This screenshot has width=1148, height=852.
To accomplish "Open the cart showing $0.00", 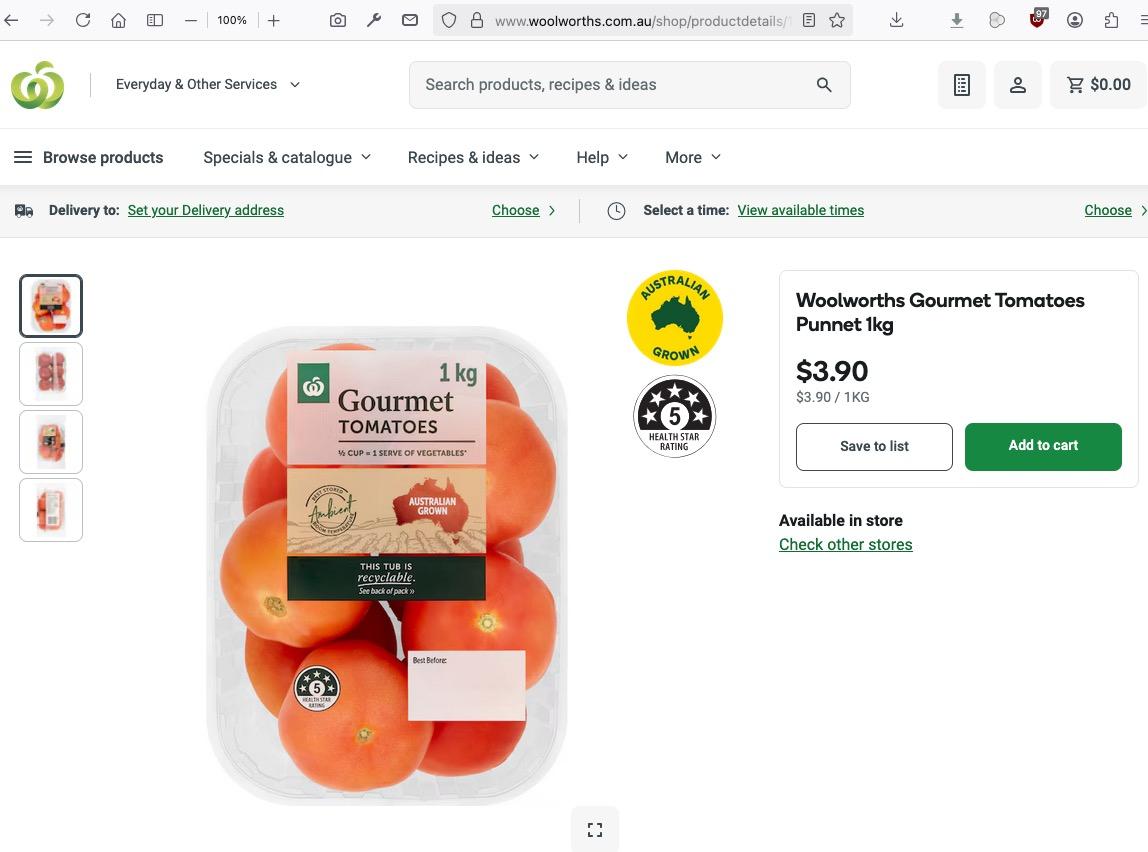I will [1098, 85].
